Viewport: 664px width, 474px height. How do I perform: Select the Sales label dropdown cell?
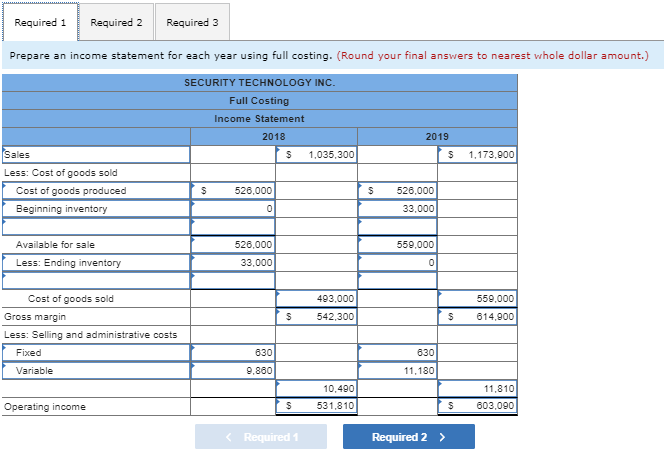click(96, 155)
